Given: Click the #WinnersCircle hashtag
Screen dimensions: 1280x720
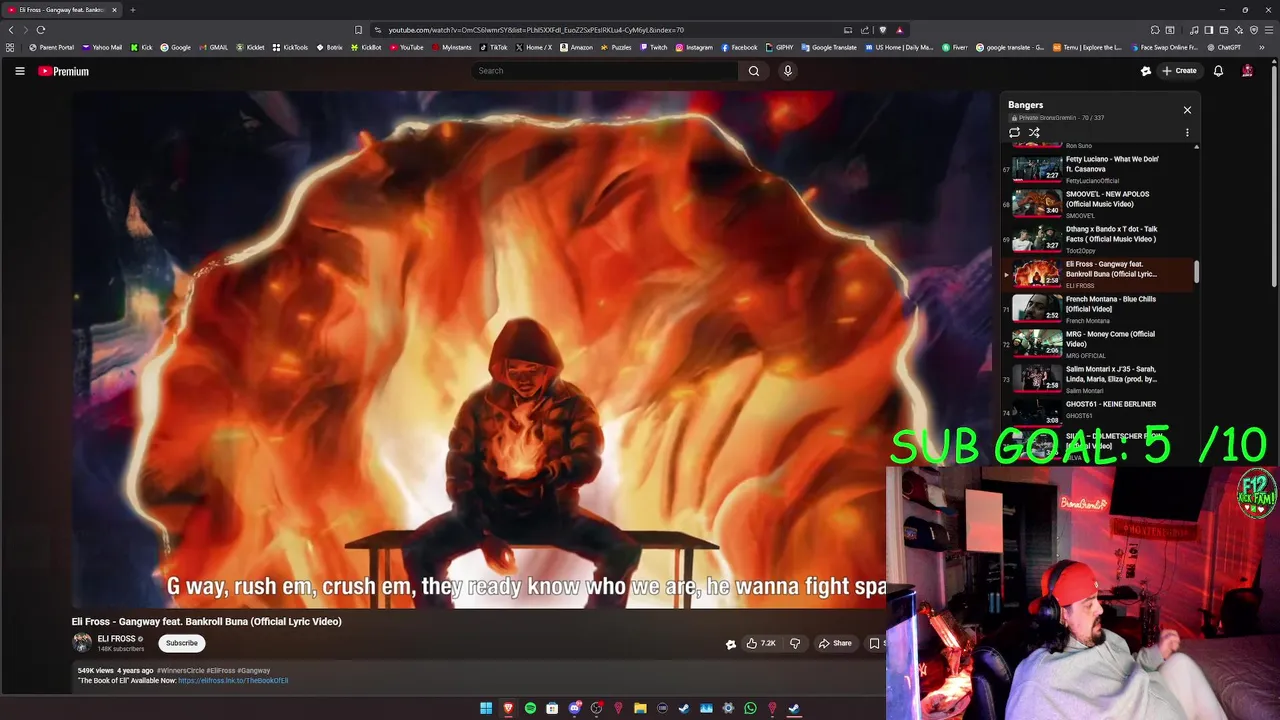Looking at the screenshot, I should pyautogui.click(x=180, y=671).
